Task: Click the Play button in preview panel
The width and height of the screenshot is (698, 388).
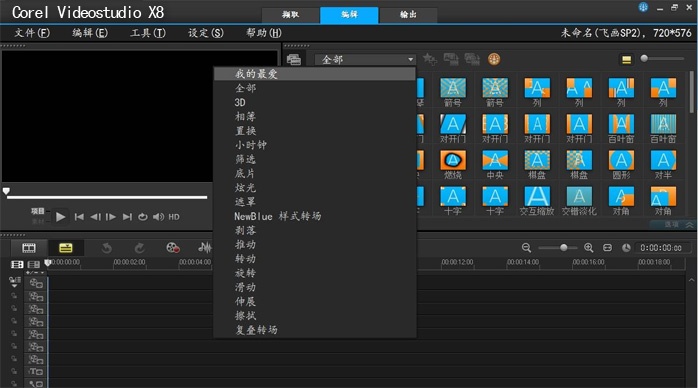Action: 60,217
